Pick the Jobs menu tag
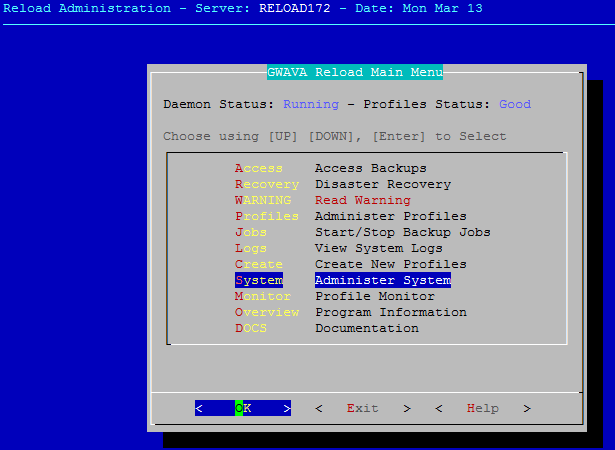 coord(251,232)
